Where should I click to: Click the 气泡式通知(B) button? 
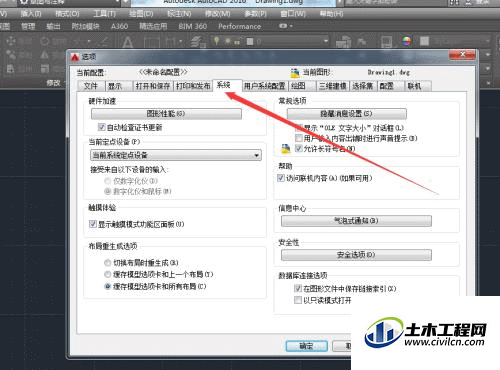click(x=356, y=221)
